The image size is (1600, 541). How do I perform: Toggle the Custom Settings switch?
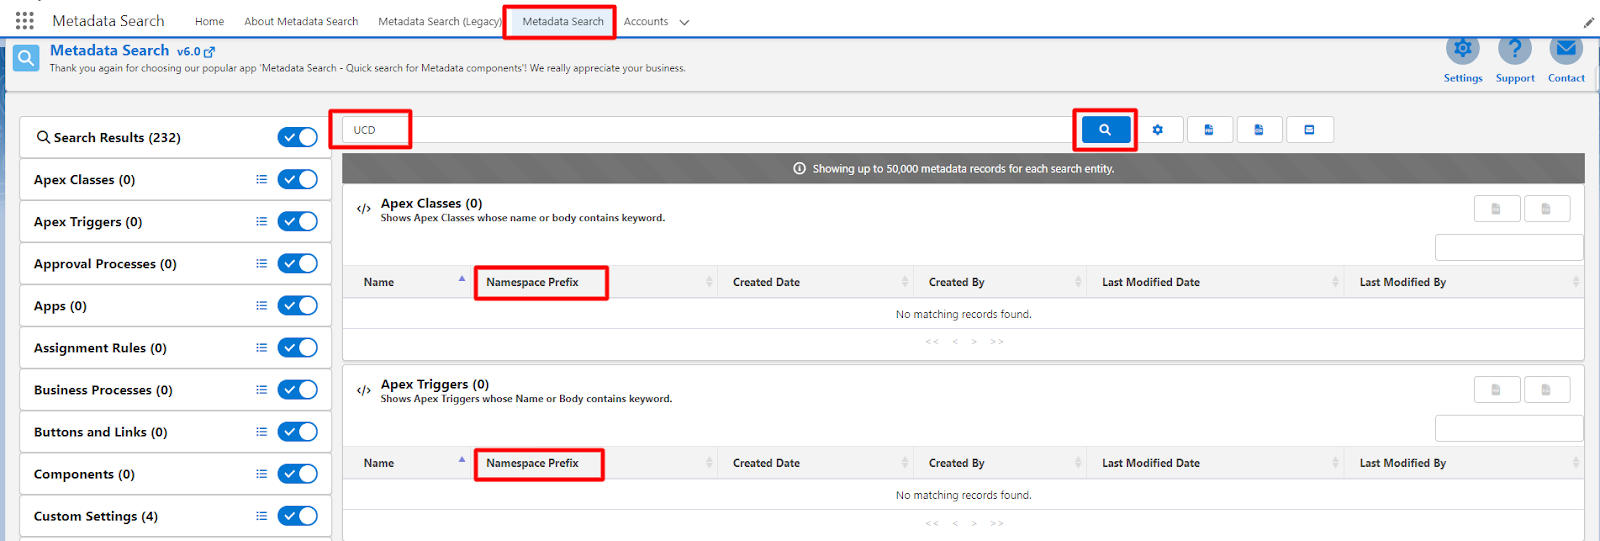297,515
